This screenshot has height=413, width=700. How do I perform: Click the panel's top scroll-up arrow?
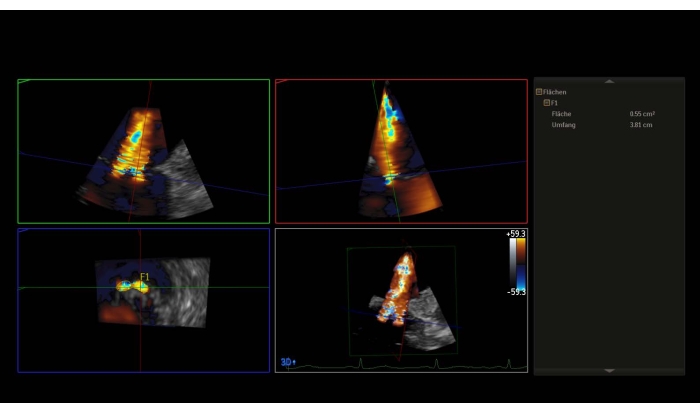coord(609,81)
